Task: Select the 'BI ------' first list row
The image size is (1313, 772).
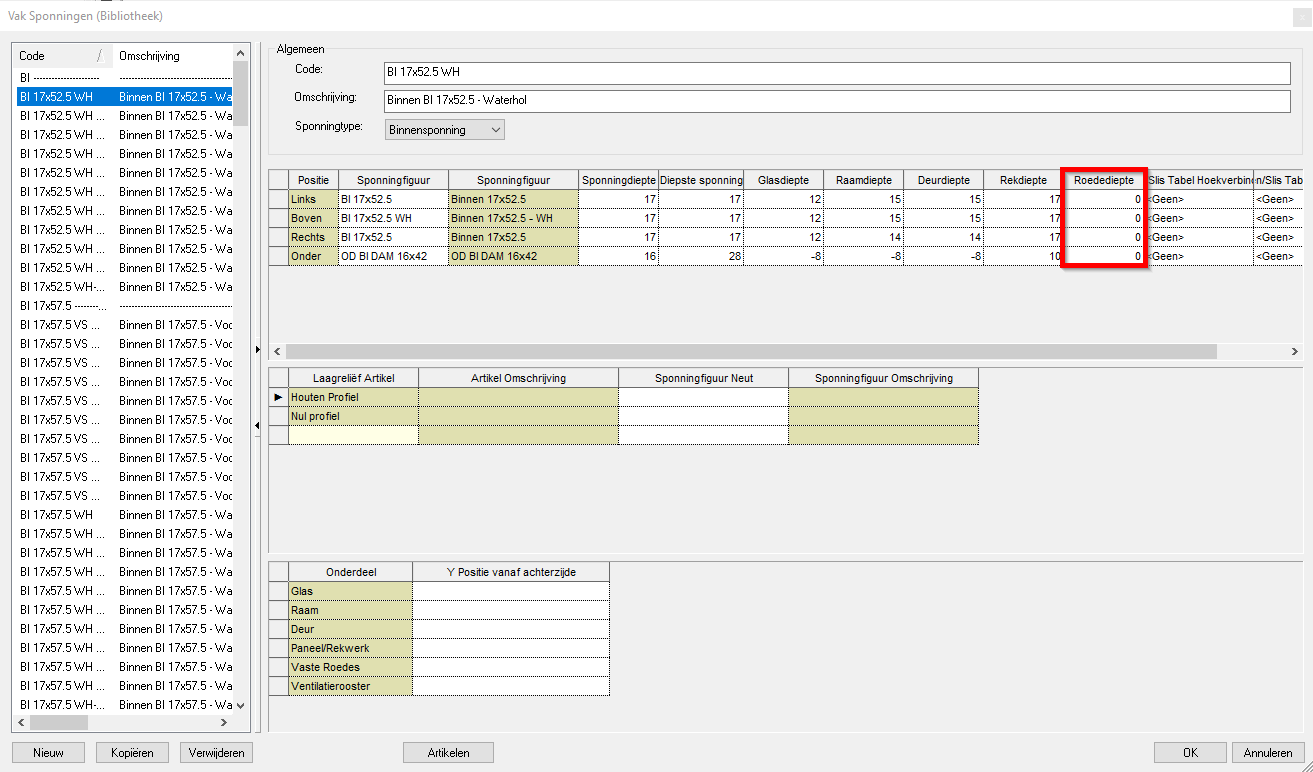Action: click(x=124, y=78)
